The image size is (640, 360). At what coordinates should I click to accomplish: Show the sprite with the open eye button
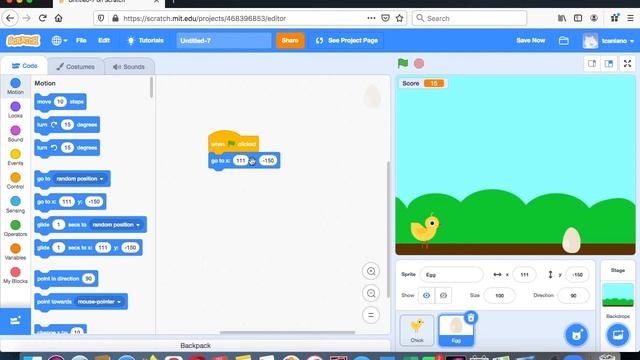[x=426, y=296]
